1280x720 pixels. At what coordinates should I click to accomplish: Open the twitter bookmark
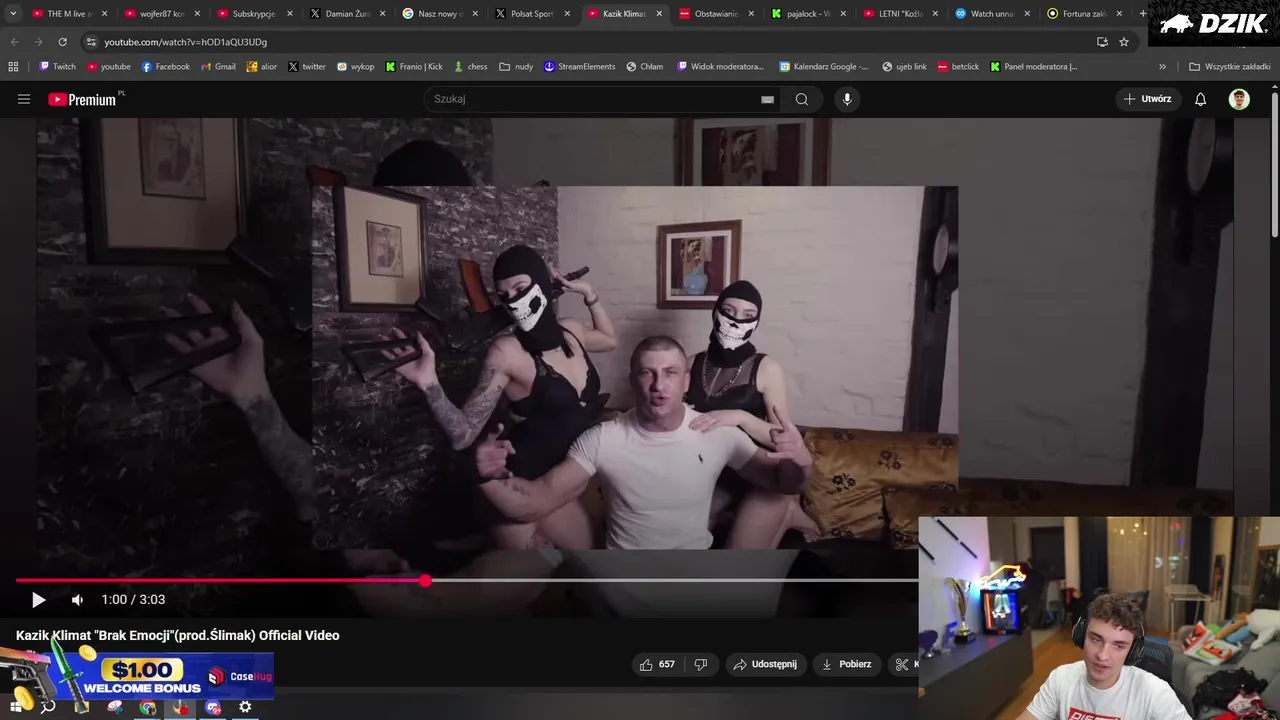point(306,67)
